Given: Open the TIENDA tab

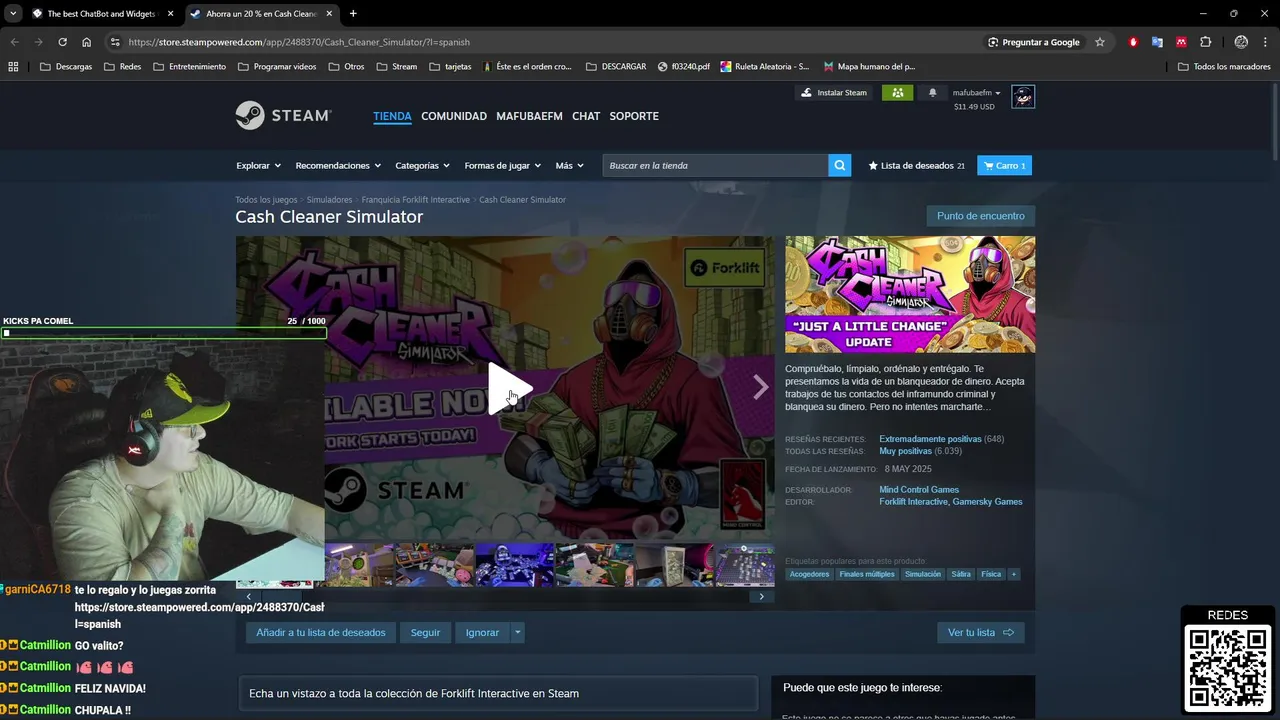Looking at the screenshot, I should (x=392, y=116).
